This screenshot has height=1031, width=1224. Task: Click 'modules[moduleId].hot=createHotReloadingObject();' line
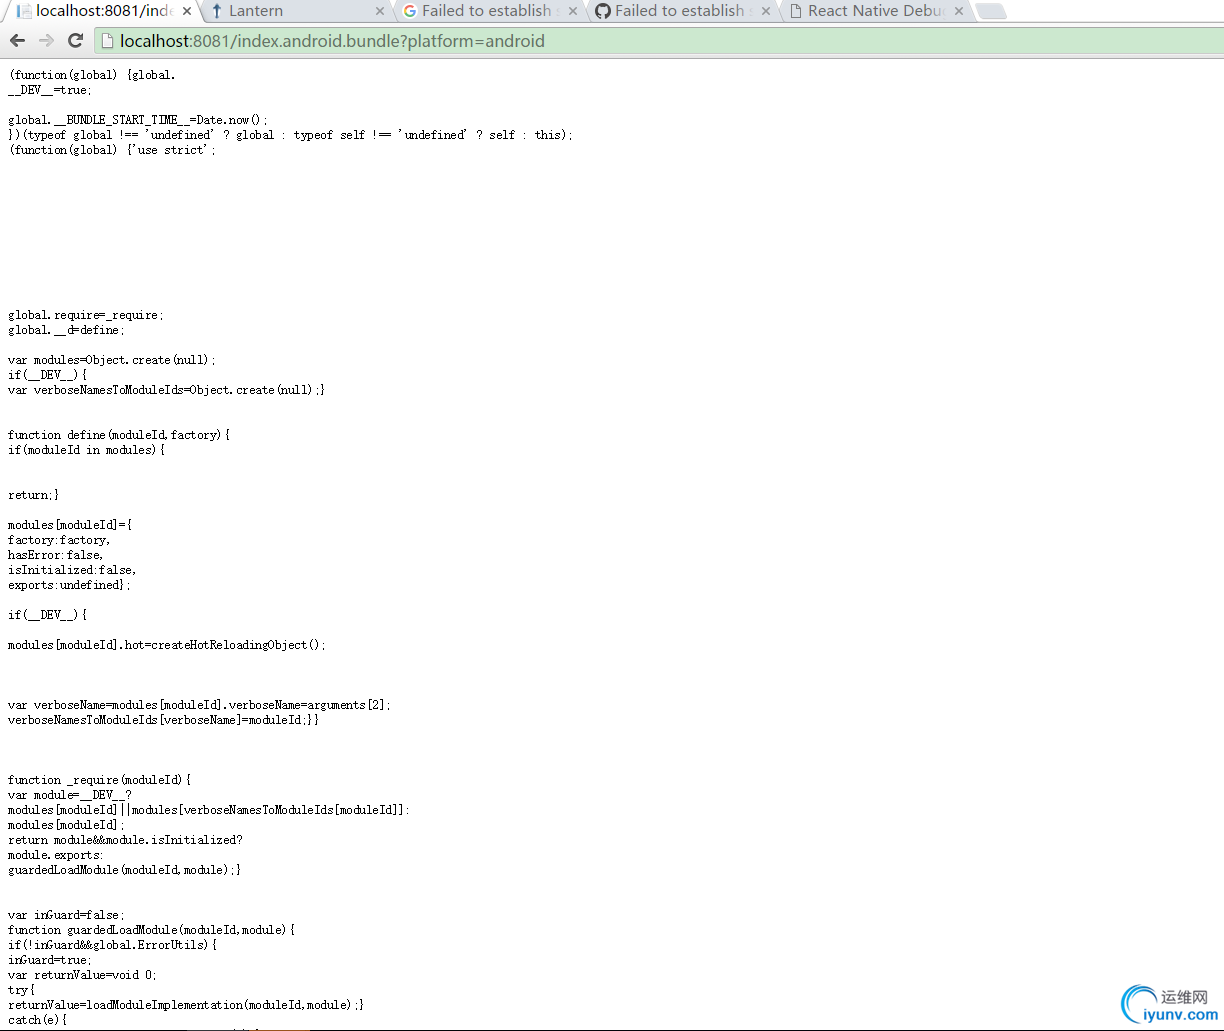[x=167, y=645]
